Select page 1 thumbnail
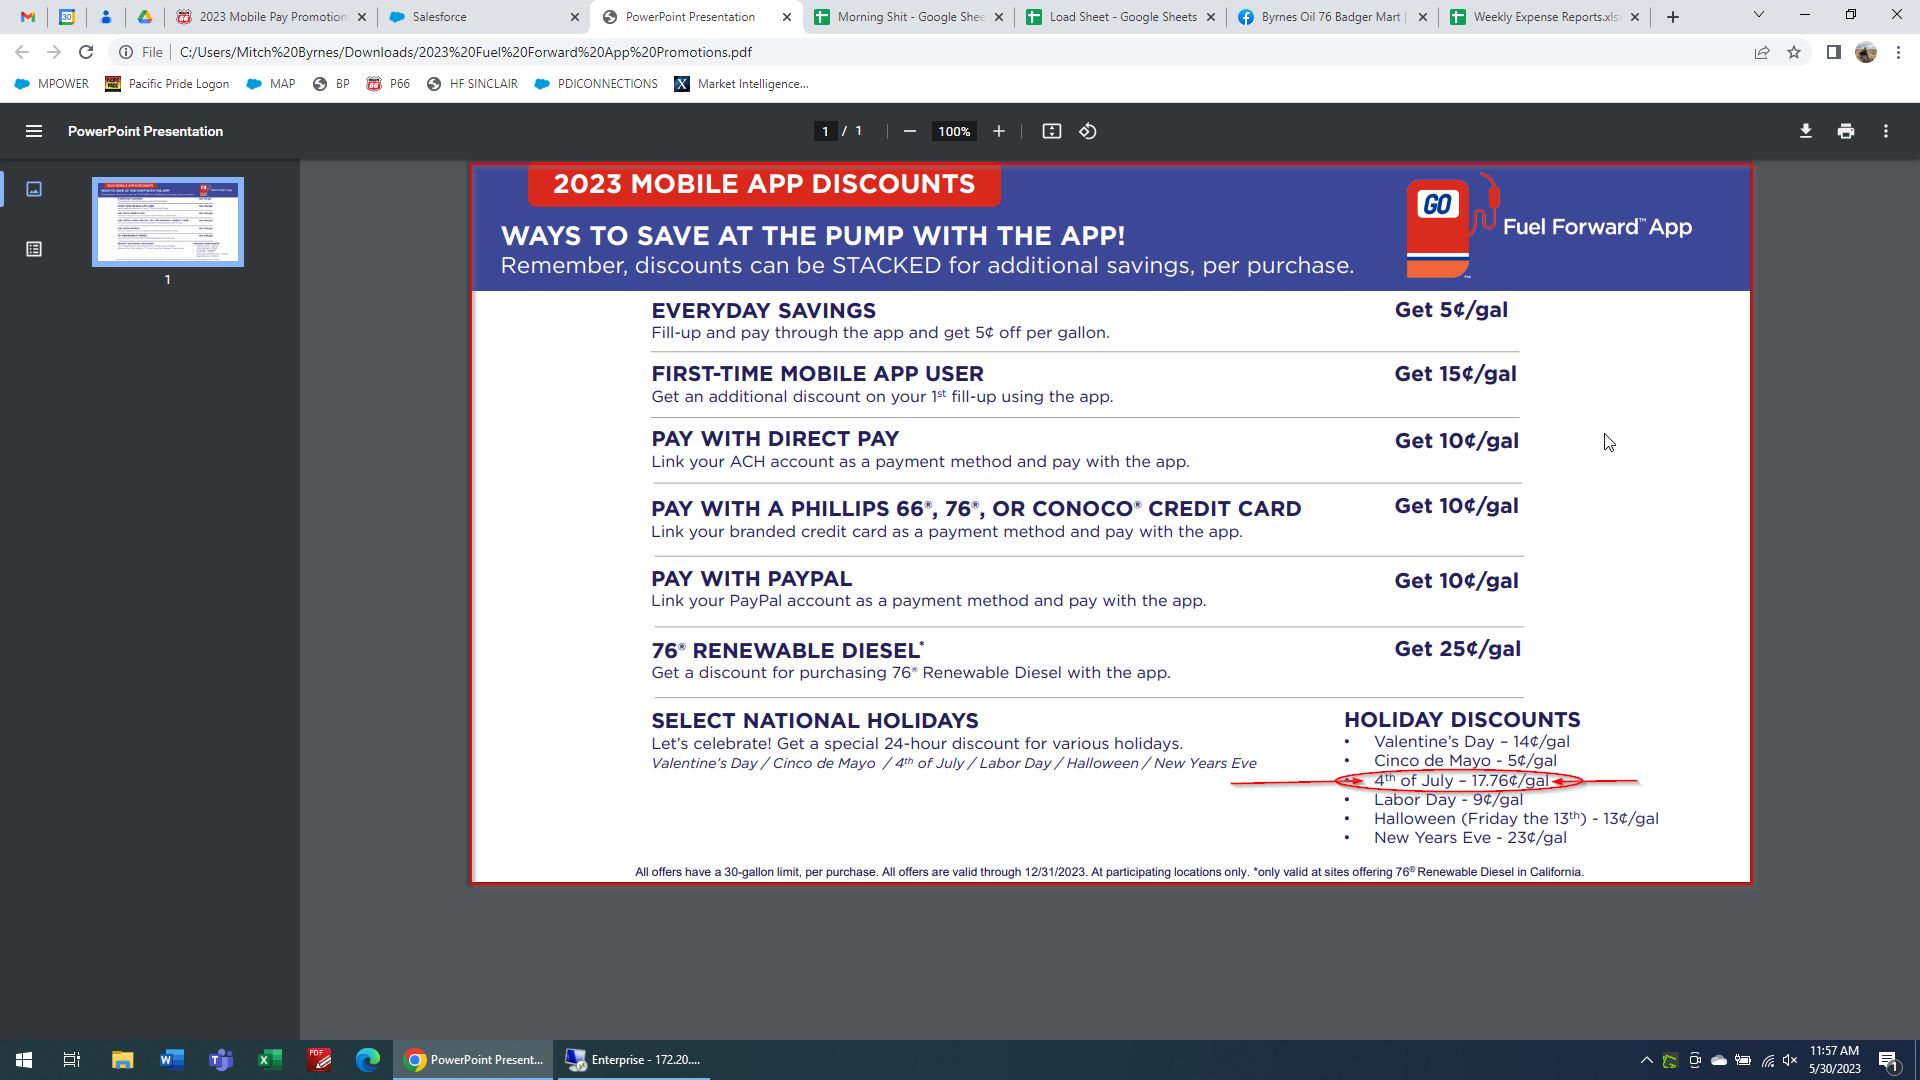Viewport: 1920px width, 1080px height. [x=168, y=222]
